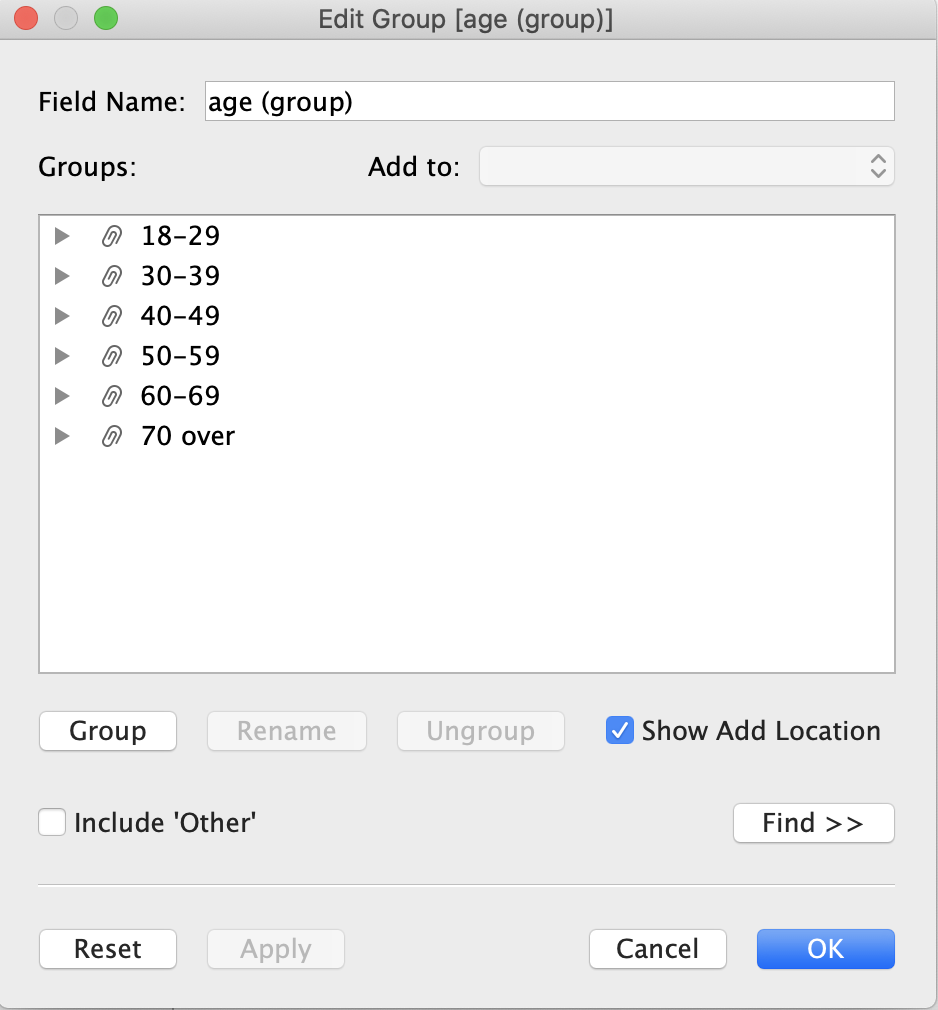Expand the 40-49 group disclosure triangle
Screen dimensions: 938x1010
62,316
